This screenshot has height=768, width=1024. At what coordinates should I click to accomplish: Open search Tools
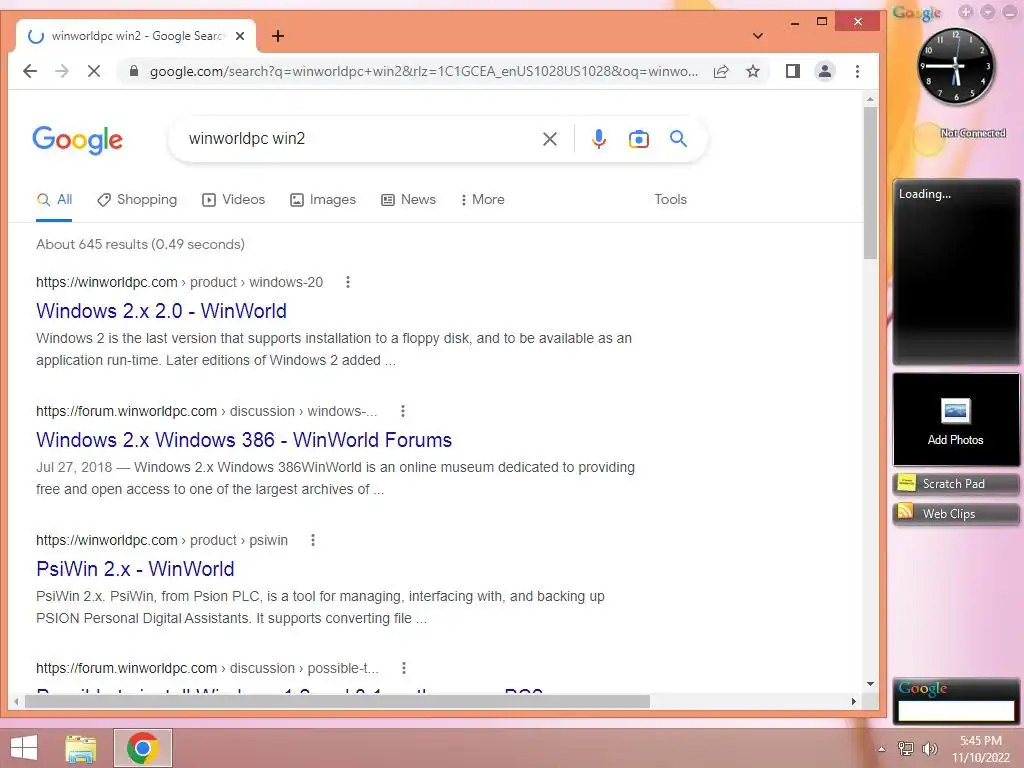tap(671, 199)
